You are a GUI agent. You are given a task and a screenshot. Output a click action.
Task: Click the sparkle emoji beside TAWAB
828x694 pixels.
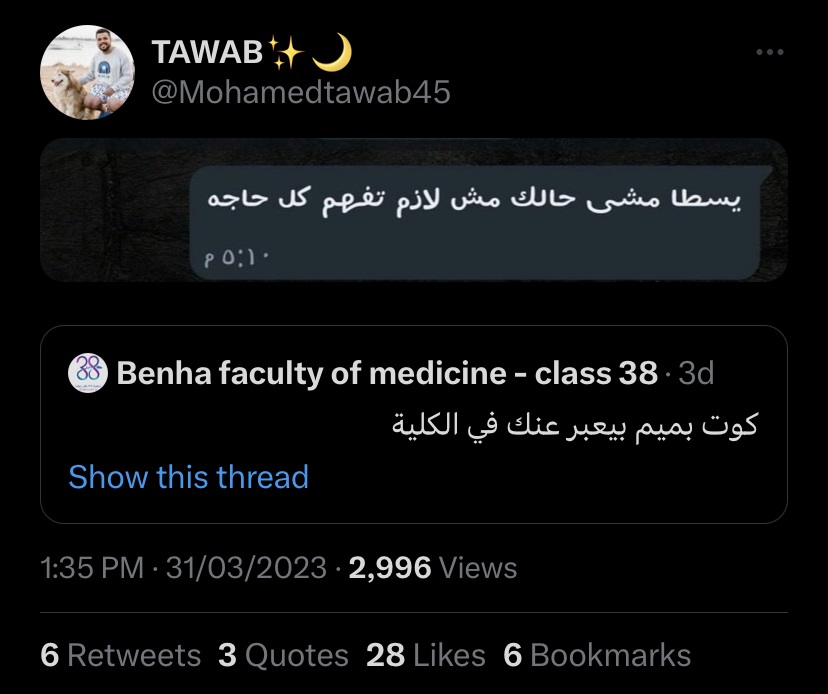(286, 52)
